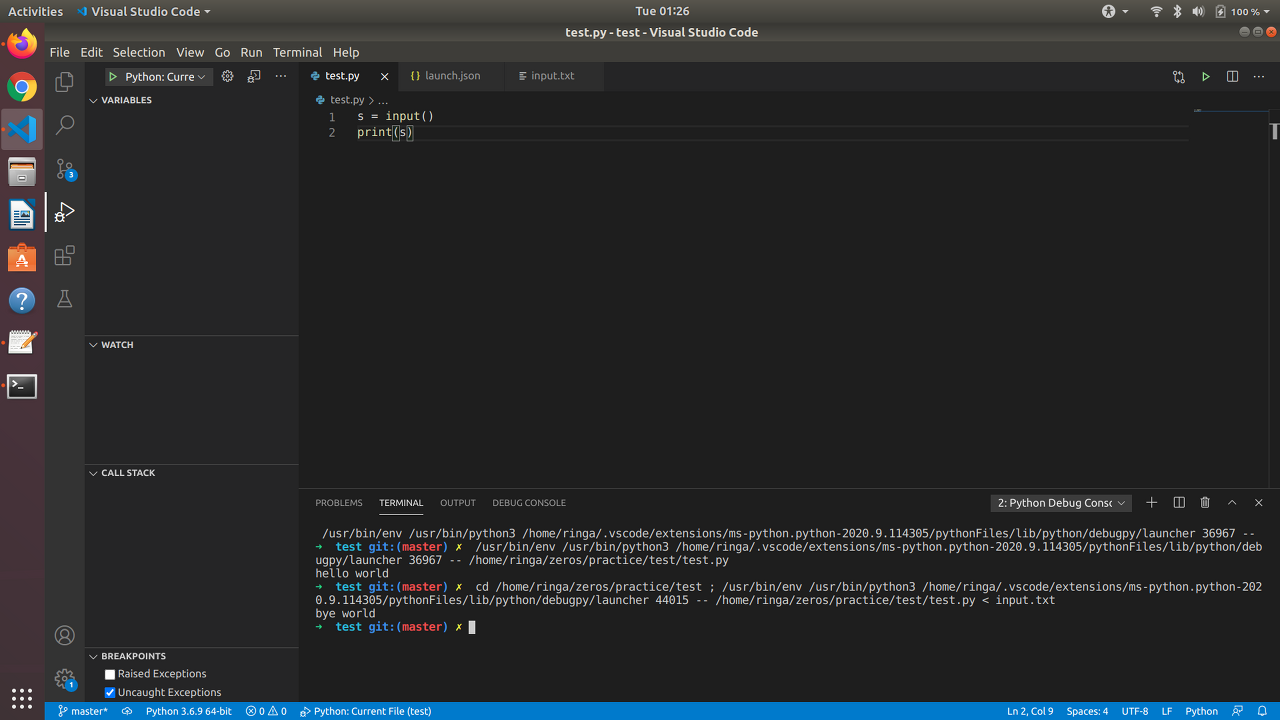Open editor more actions ellipsis
Screen dimensions: 1280x720
(1259, 76)
